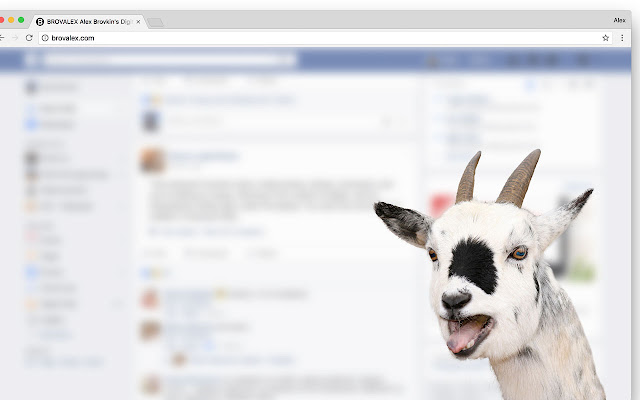Maximize the window with the green button
Screen dimensions: 640x400
(21, 20)
